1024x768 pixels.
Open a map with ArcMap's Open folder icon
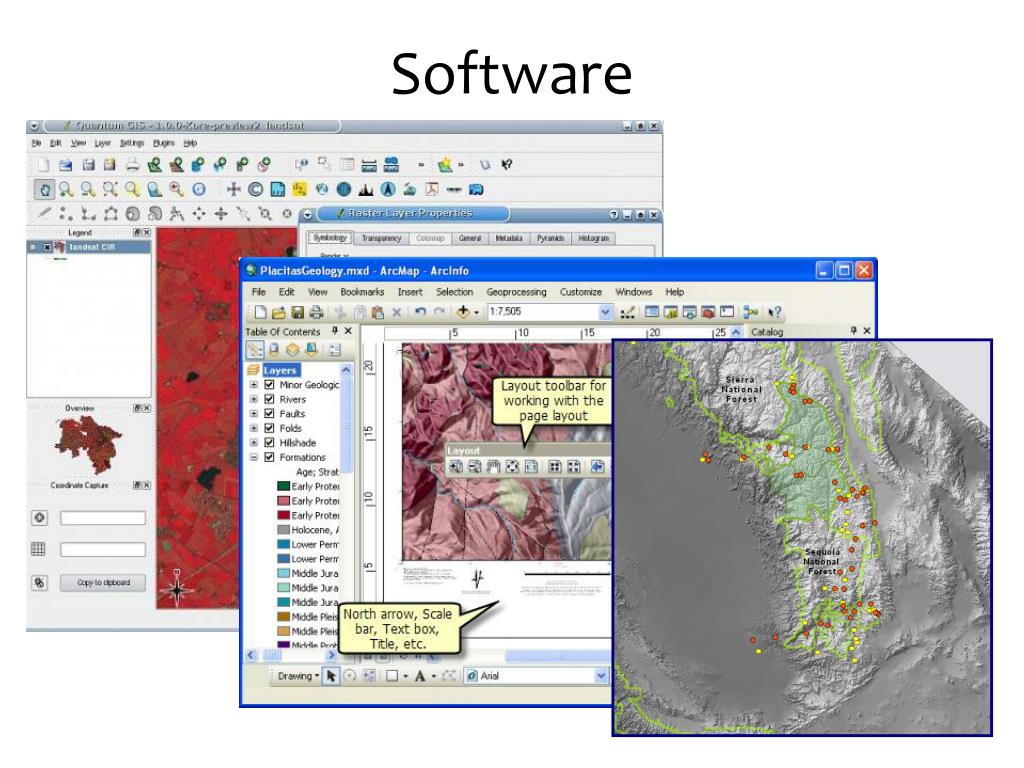[x=279, y=313]
